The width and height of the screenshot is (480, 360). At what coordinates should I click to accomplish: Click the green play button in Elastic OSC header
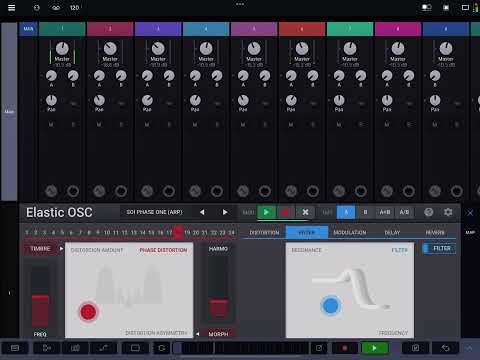tap(266, 212)
